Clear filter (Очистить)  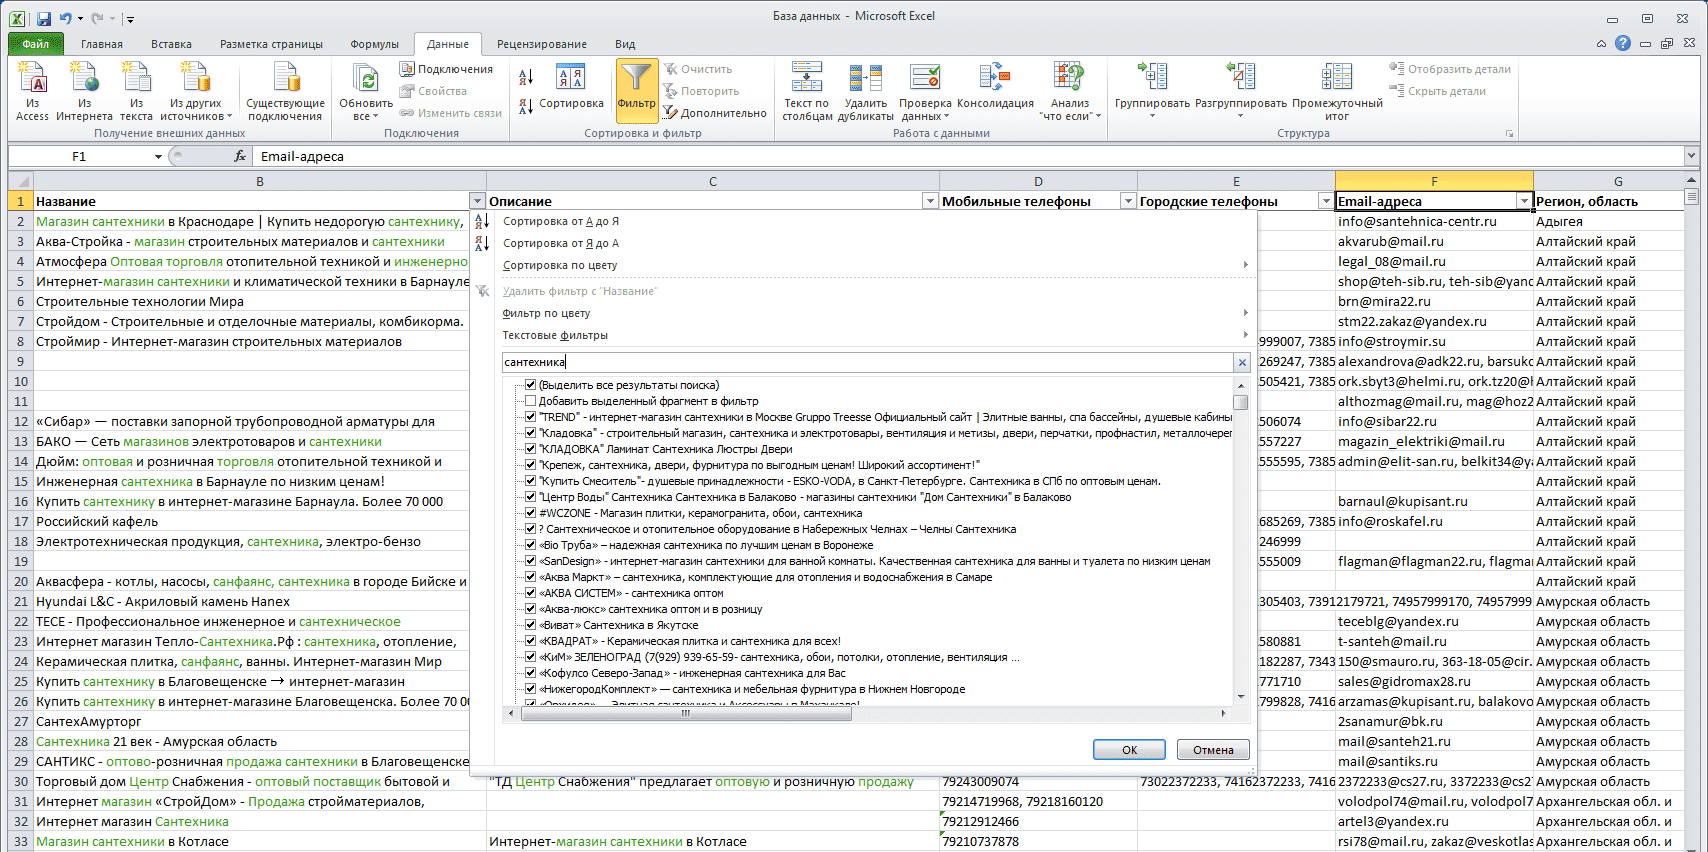tap(697, 69)
